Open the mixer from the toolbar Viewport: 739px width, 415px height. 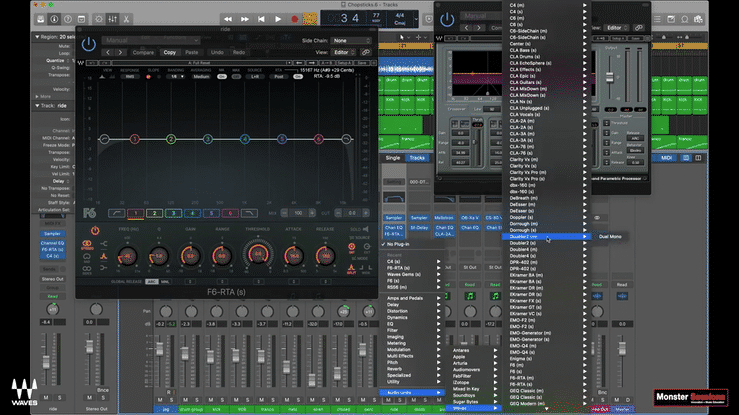[x=113, y=19]
